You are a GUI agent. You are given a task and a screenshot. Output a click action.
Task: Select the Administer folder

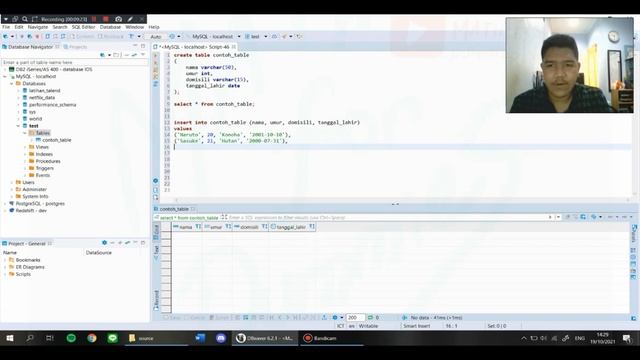pos(34,189)
